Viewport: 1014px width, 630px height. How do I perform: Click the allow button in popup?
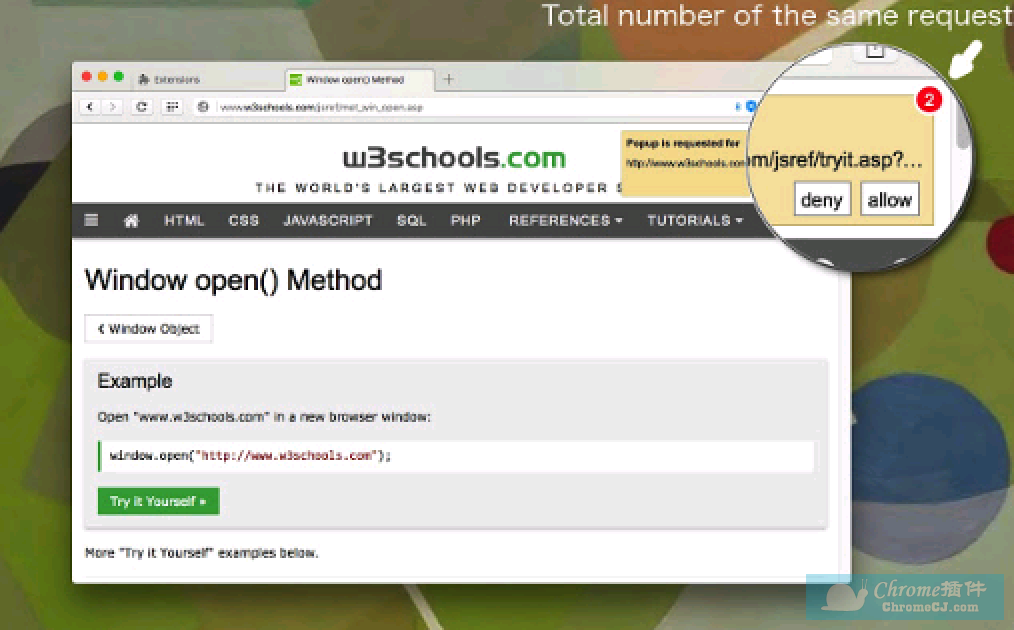click(890, 200)
